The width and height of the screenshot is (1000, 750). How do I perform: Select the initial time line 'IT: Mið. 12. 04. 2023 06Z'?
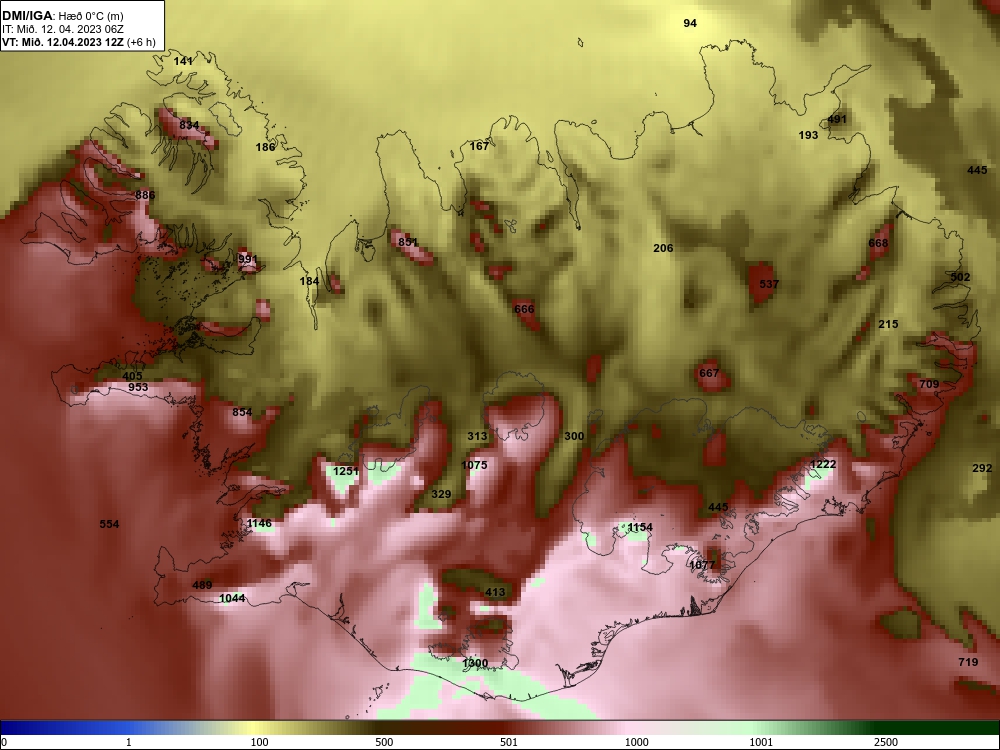coord(62,29)
